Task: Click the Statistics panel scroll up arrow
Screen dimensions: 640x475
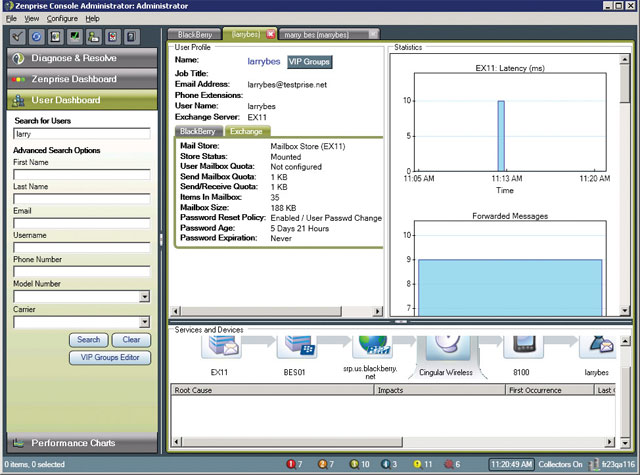Action: tap(624, 60)
